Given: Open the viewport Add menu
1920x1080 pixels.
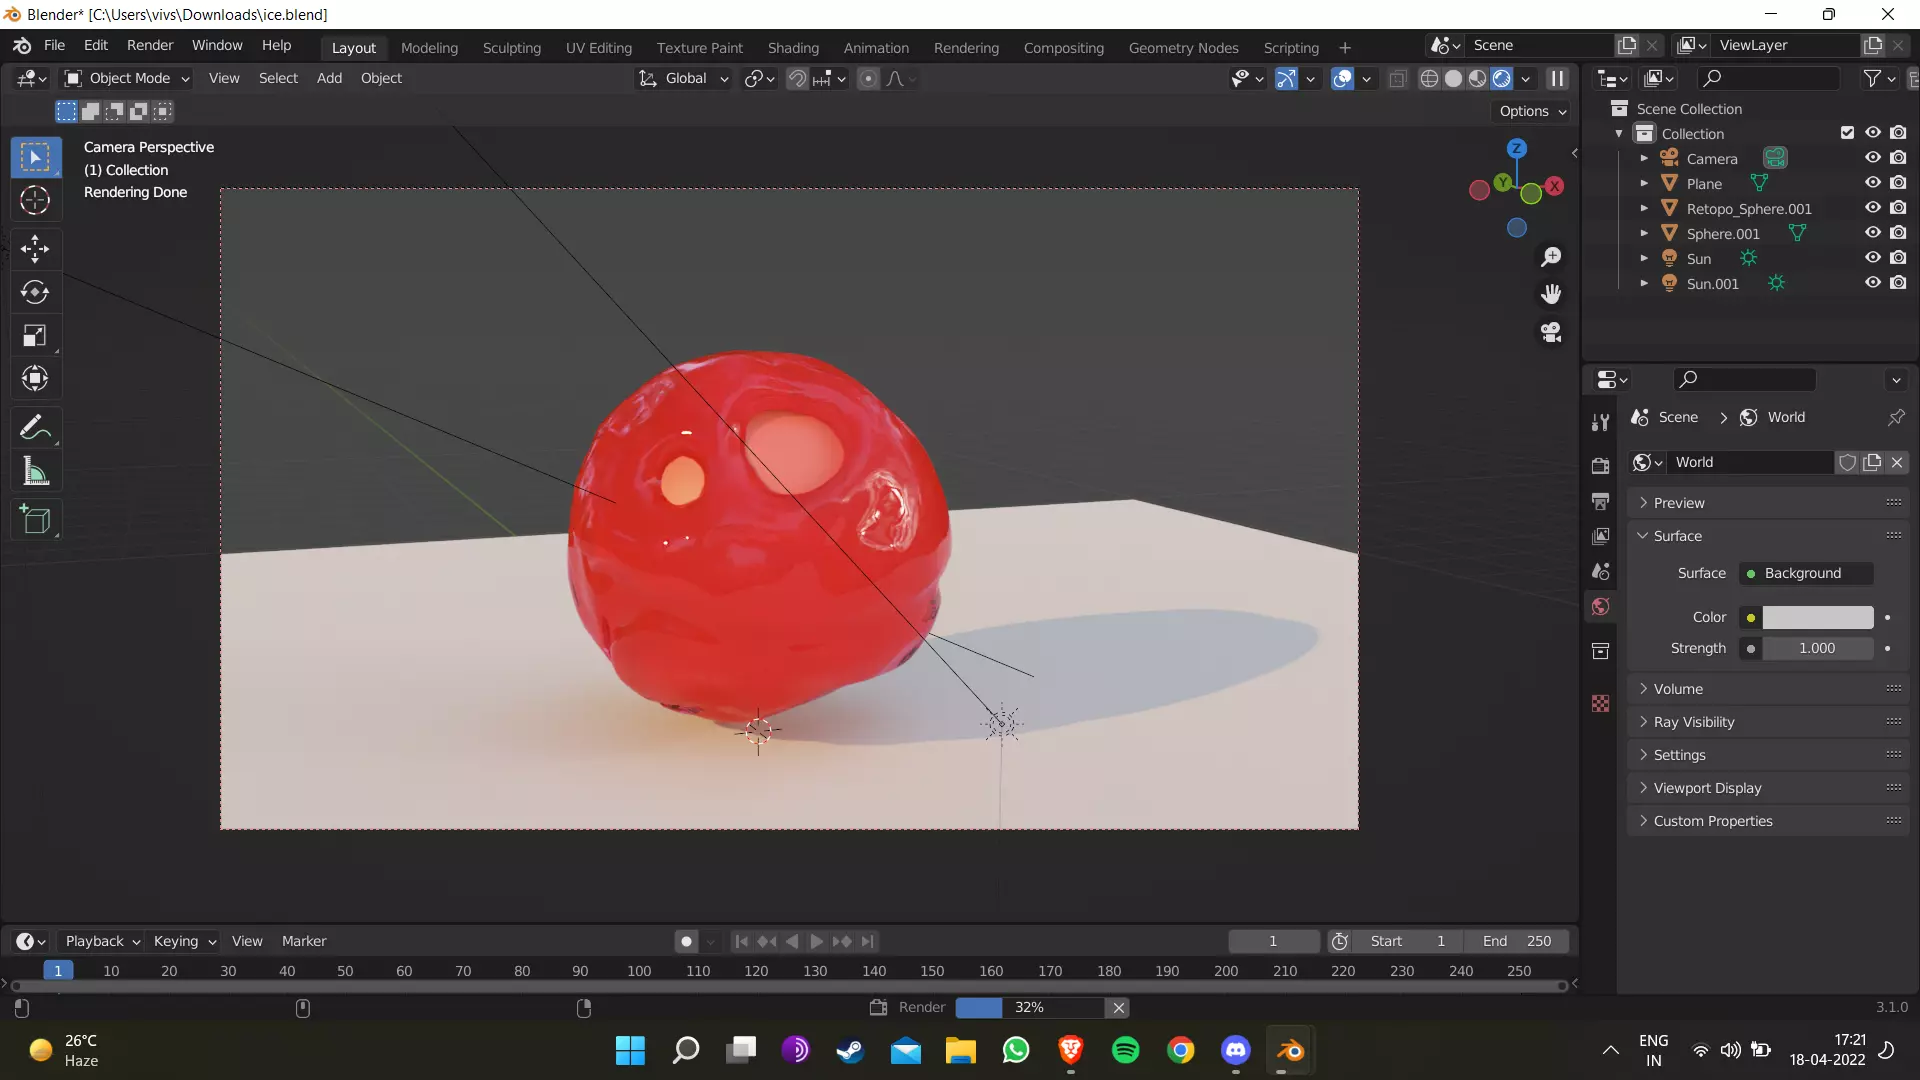Looking at the screenshot, I should (x=329, y=78).
